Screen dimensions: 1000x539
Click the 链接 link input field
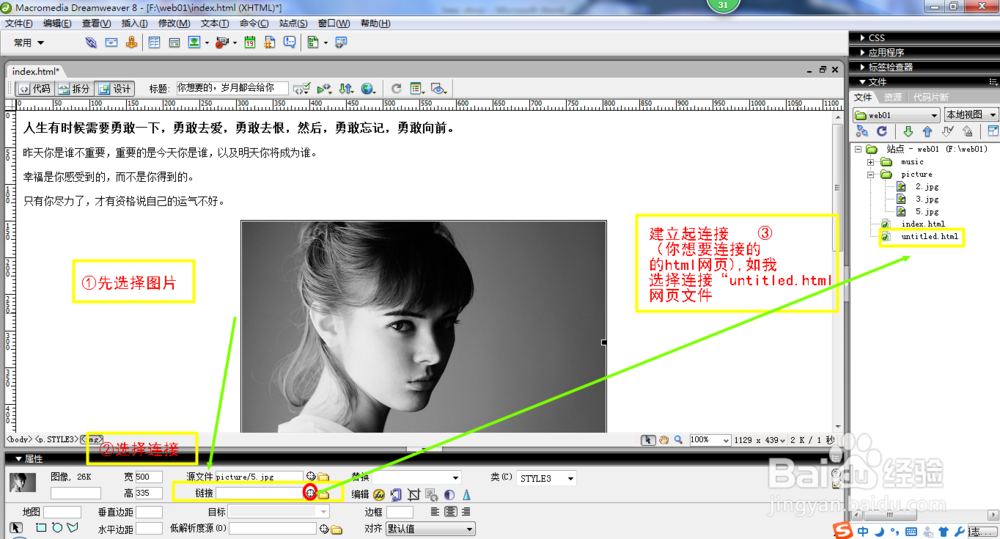click(259, 493)
